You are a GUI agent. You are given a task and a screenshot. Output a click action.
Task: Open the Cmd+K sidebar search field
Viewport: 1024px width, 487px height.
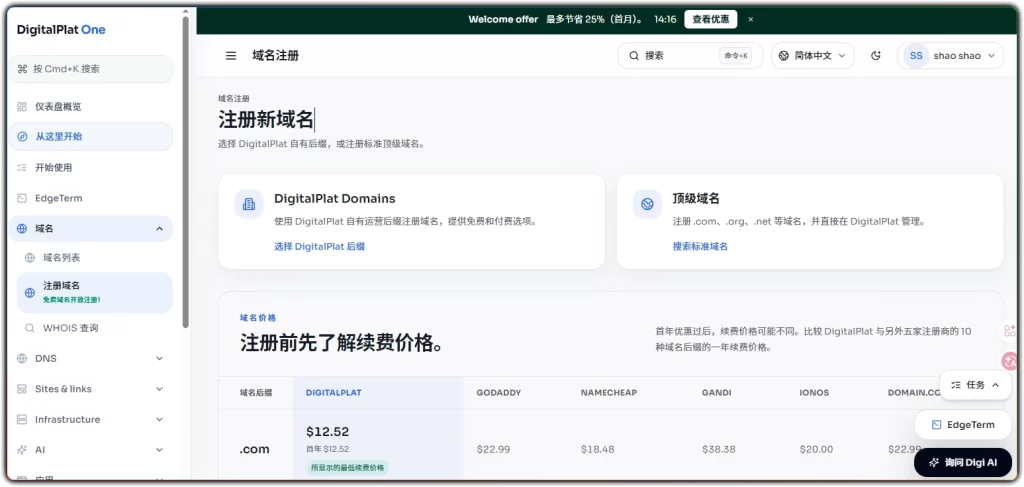click(91, 69)
